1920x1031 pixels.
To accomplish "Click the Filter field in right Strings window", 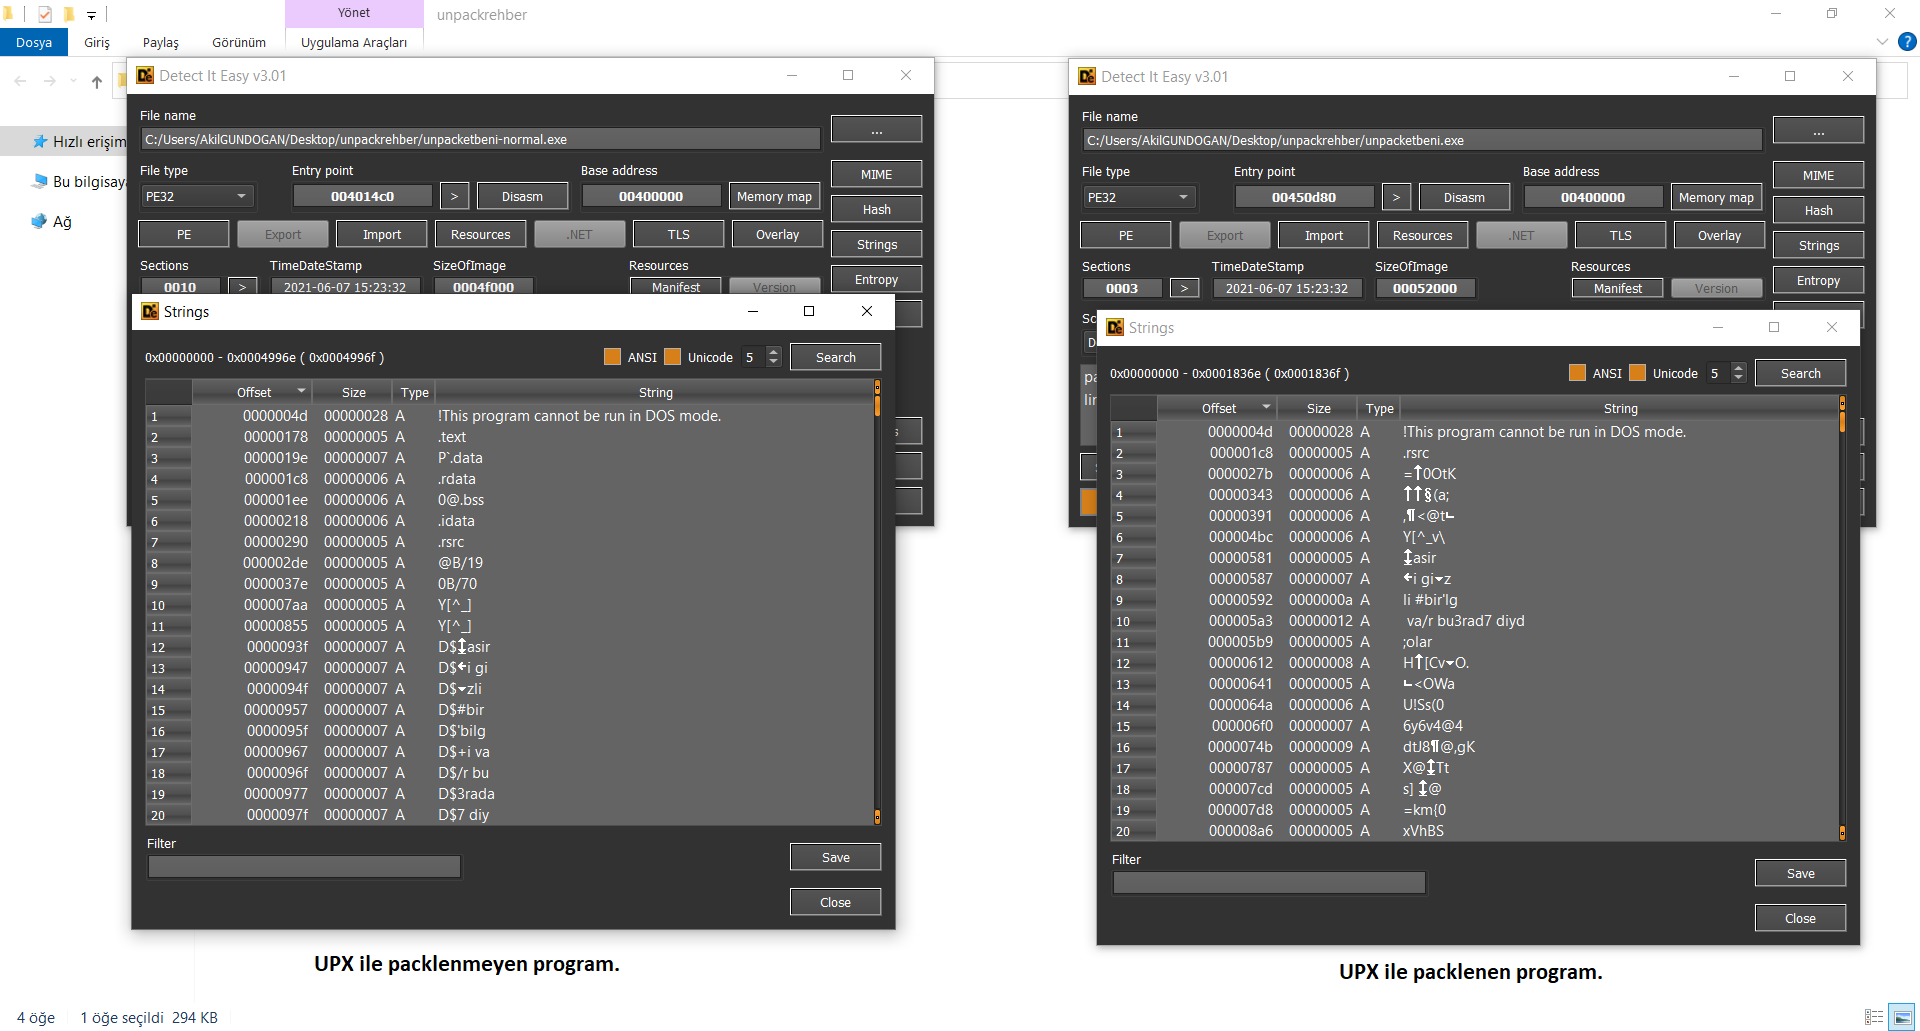I will 1269,882.
